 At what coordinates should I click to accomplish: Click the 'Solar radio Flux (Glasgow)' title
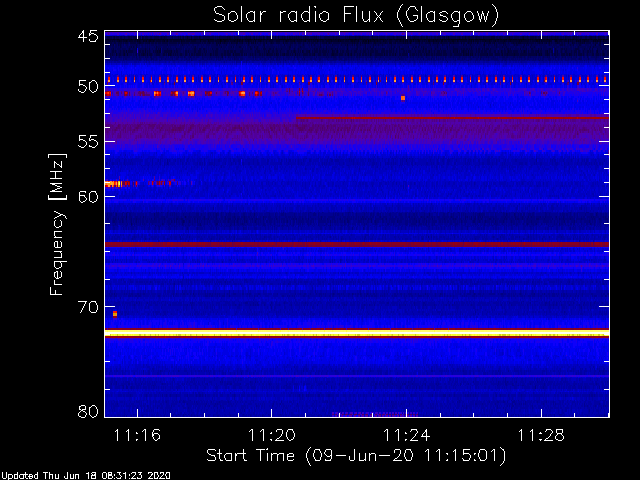(x=356, y=16)
